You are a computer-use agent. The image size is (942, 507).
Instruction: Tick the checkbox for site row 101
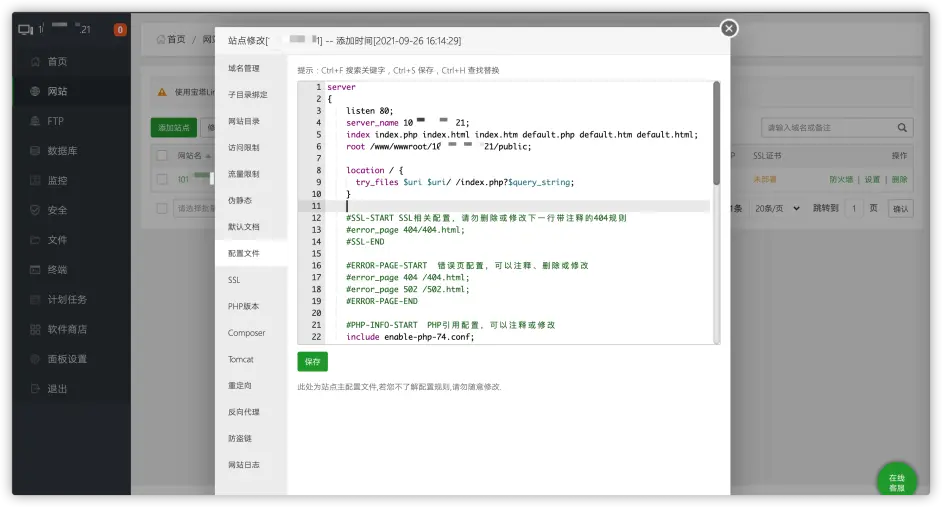pyautogui.click(x=162, y=179)
